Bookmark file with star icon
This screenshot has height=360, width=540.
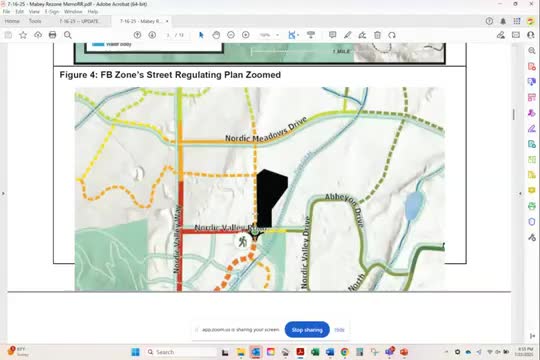click(23, 35)
